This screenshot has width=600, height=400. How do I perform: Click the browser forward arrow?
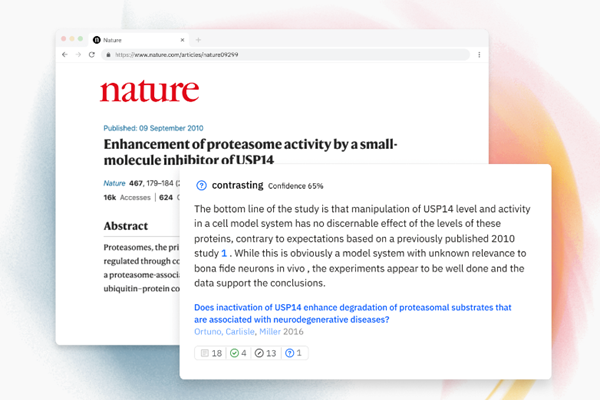click(x=78, y=55)
